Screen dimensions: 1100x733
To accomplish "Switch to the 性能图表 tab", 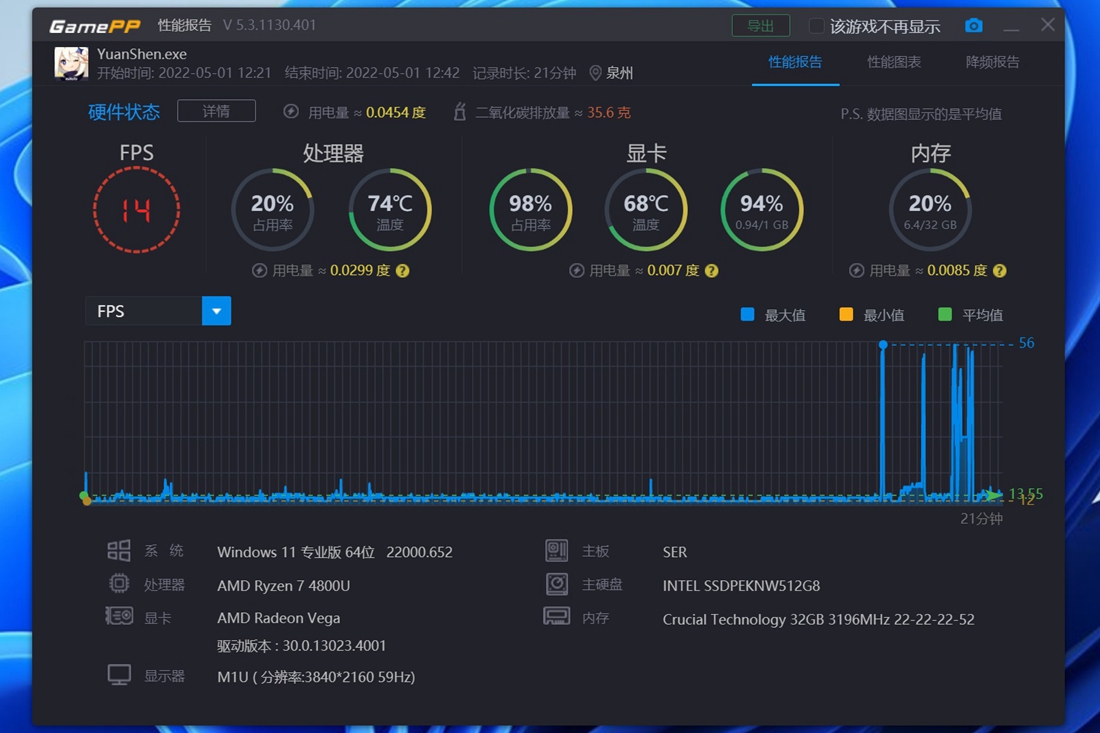I will [894, 62].
